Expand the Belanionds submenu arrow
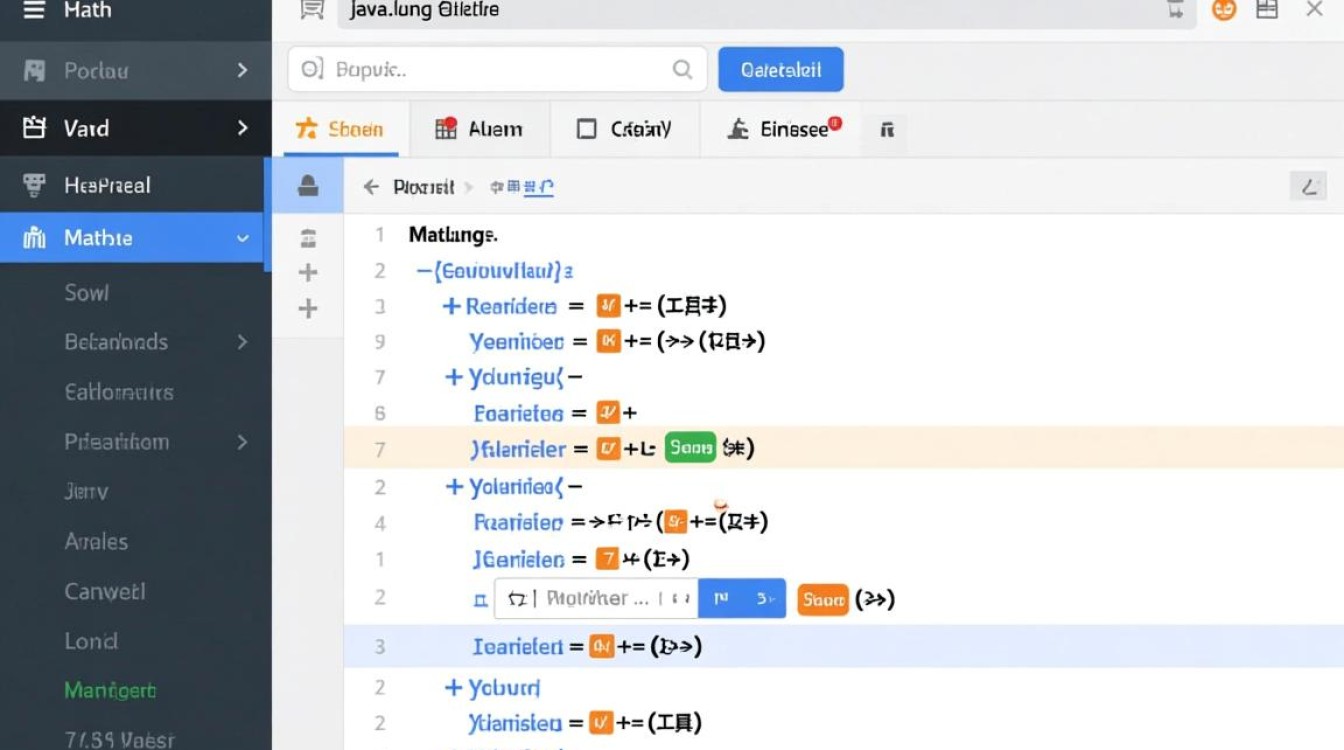Viewport: 1344px width, 750px height. point(242,342)
